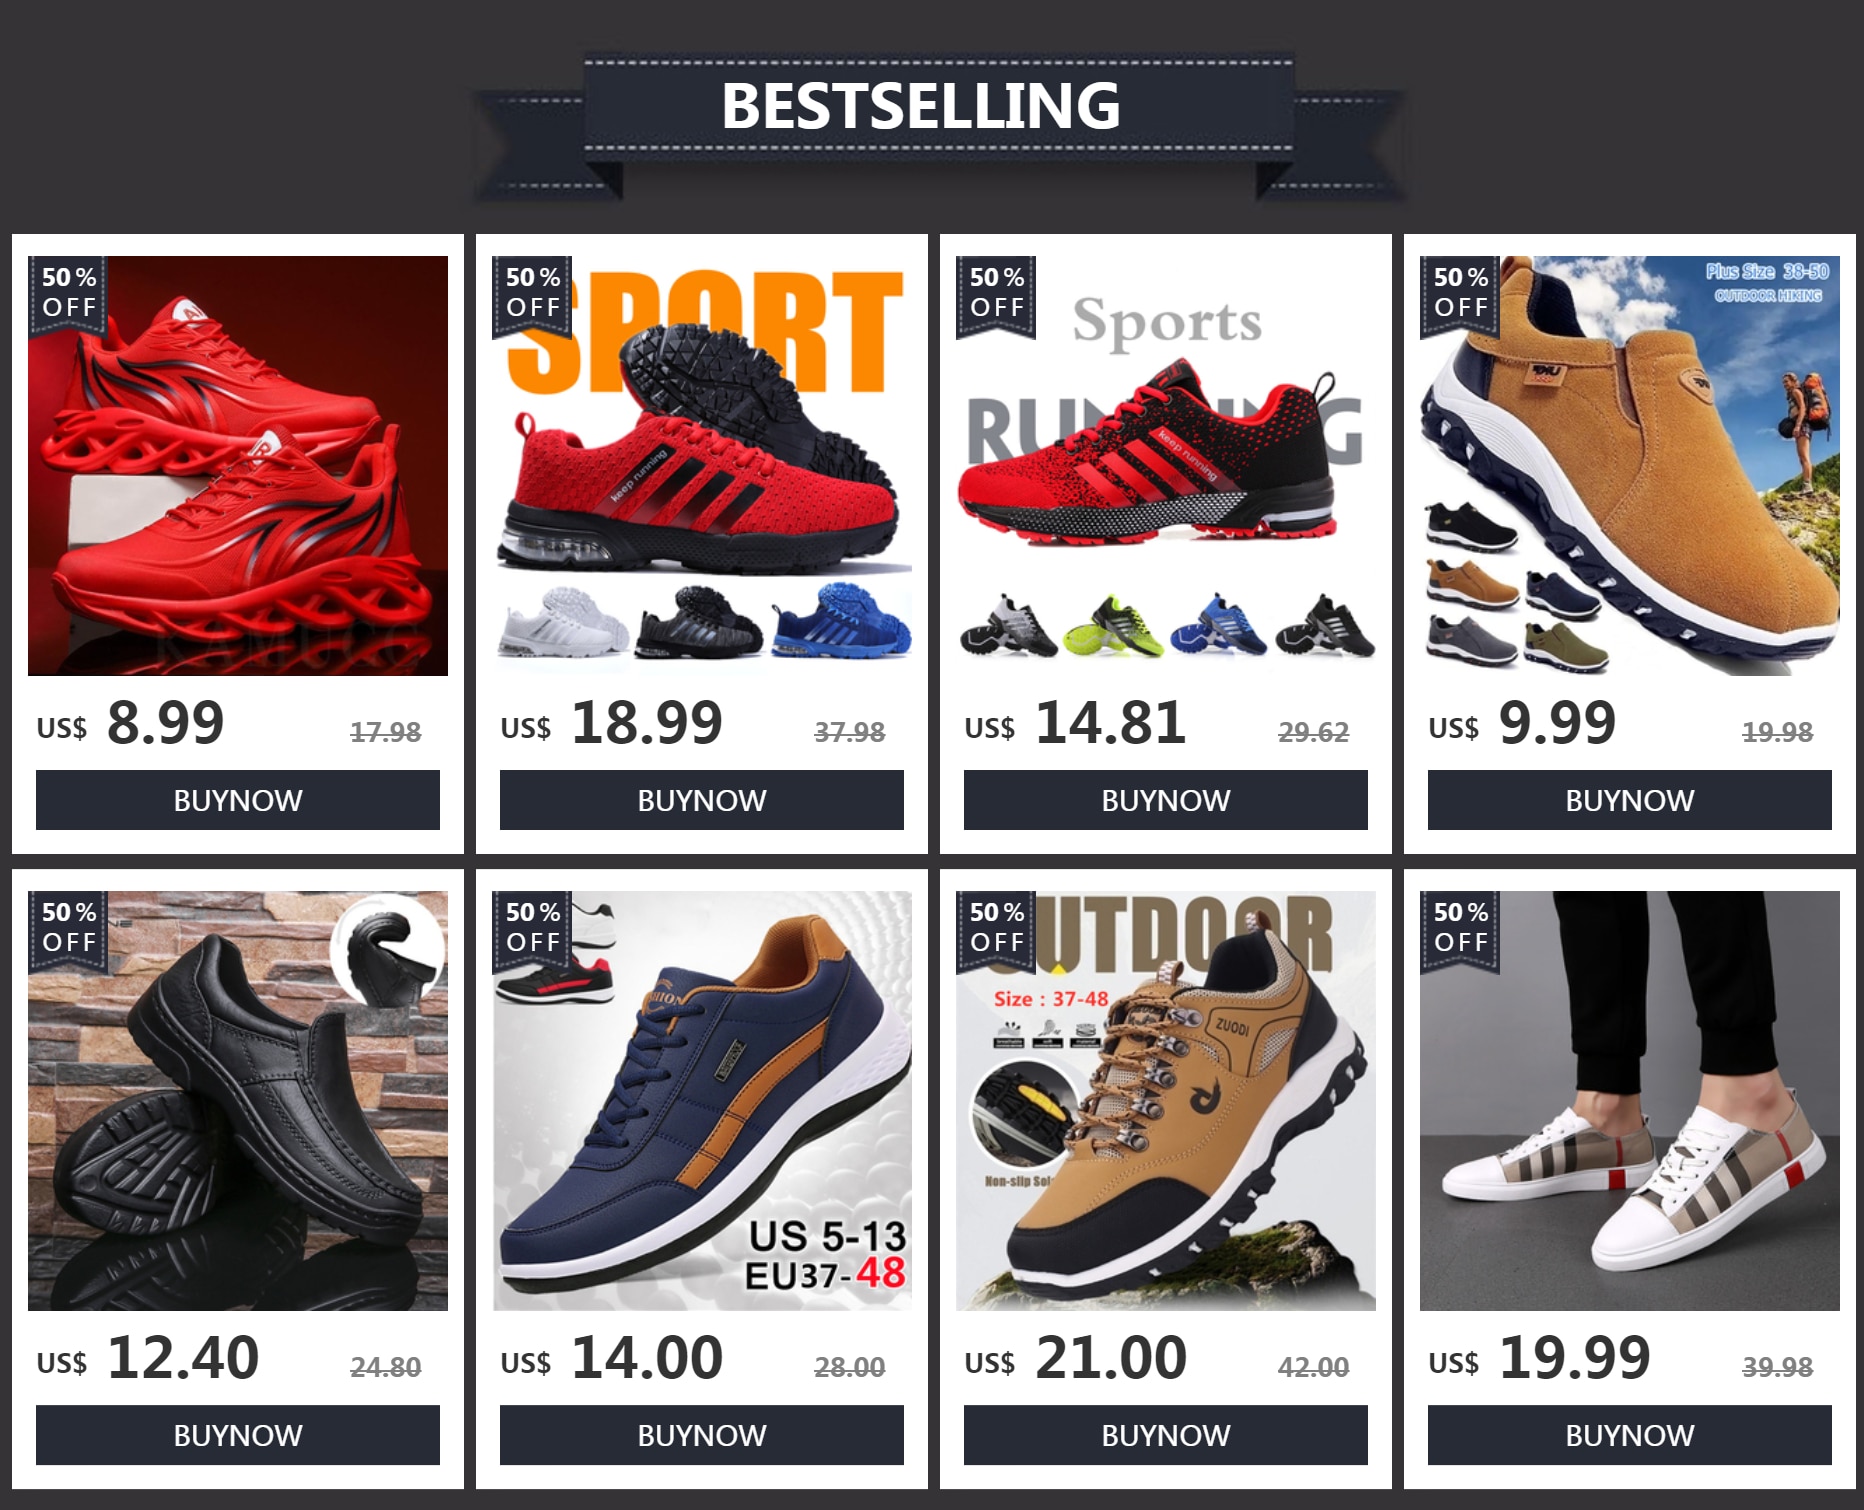Click the US$ 8.99 price text

pyautogui.click(x=131, y=723)
